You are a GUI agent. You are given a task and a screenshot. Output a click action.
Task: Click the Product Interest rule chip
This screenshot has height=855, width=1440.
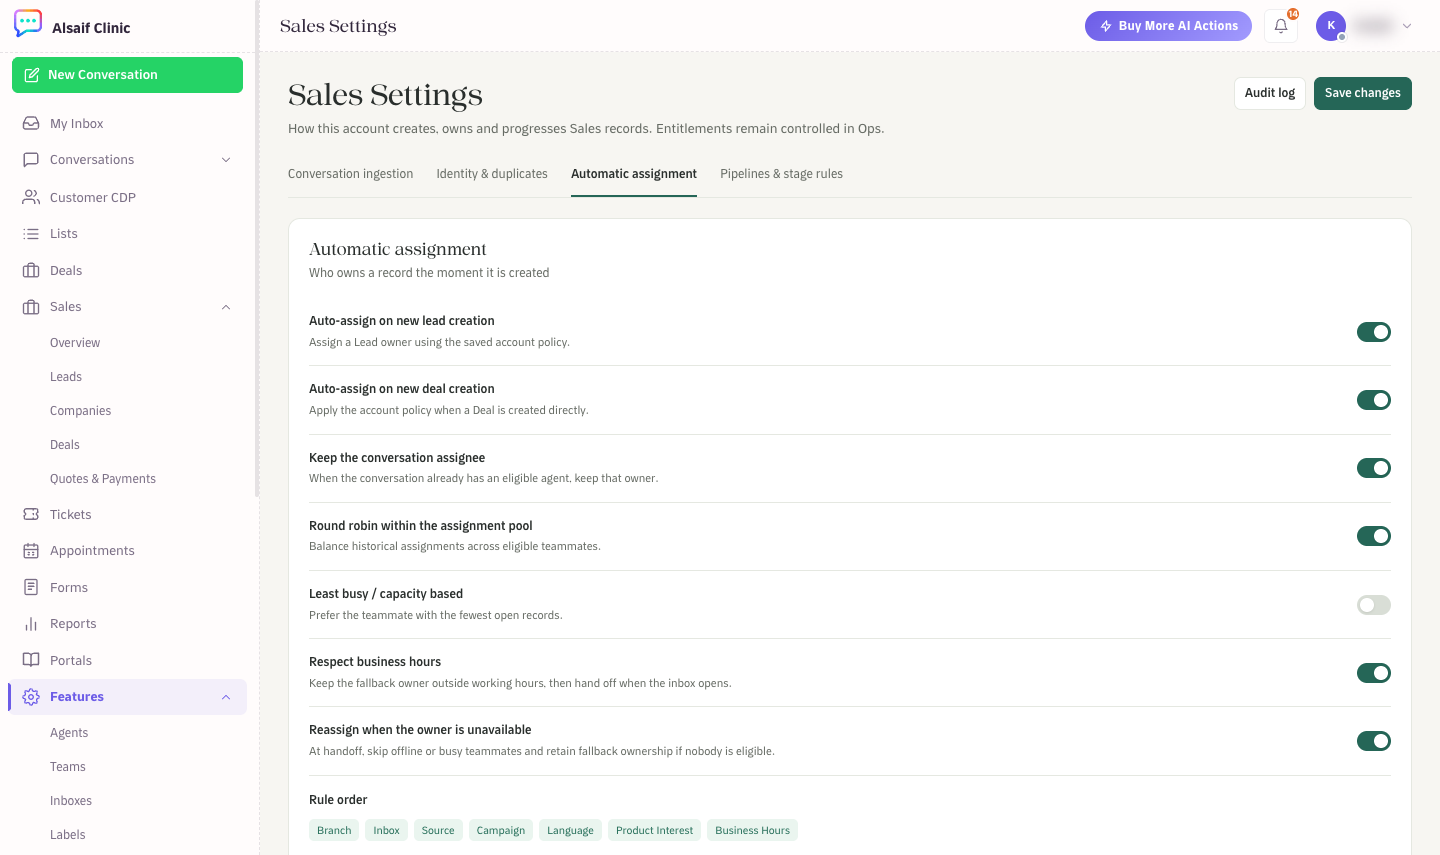tap(654, 830)
